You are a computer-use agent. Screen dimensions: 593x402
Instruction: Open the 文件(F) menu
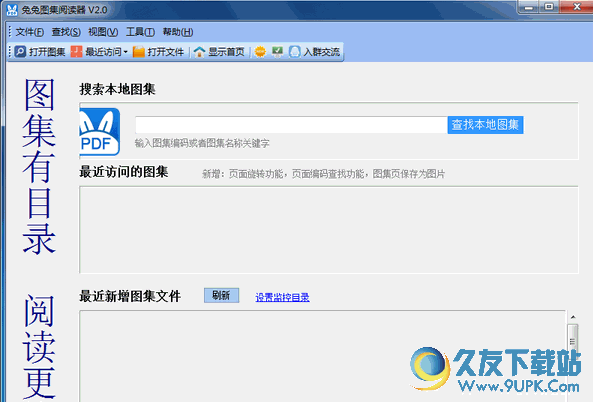tap(29, 32)
